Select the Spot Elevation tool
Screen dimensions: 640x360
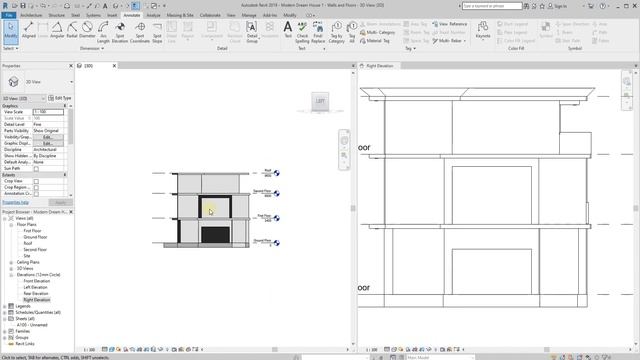click(x=120, y=33)
